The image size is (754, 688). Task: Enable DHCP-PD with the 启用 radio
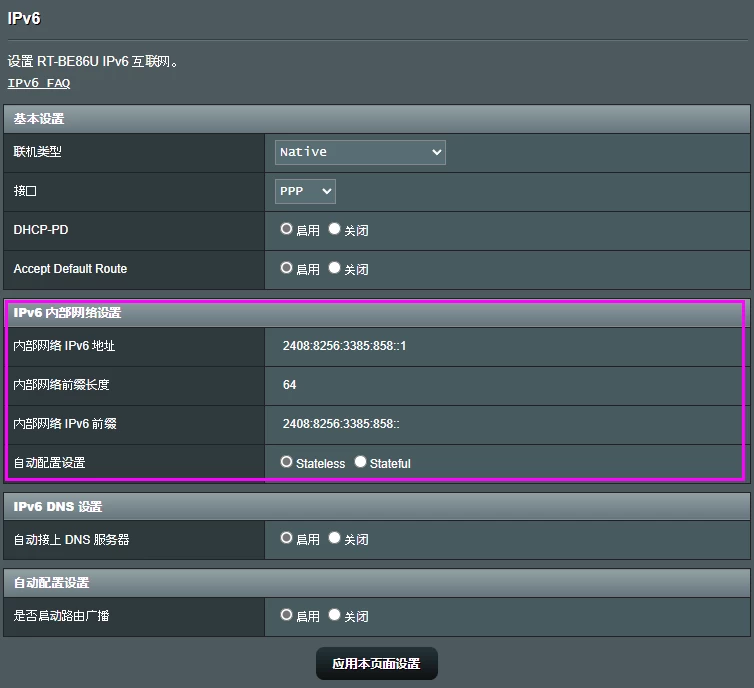[x=287, y=229]
